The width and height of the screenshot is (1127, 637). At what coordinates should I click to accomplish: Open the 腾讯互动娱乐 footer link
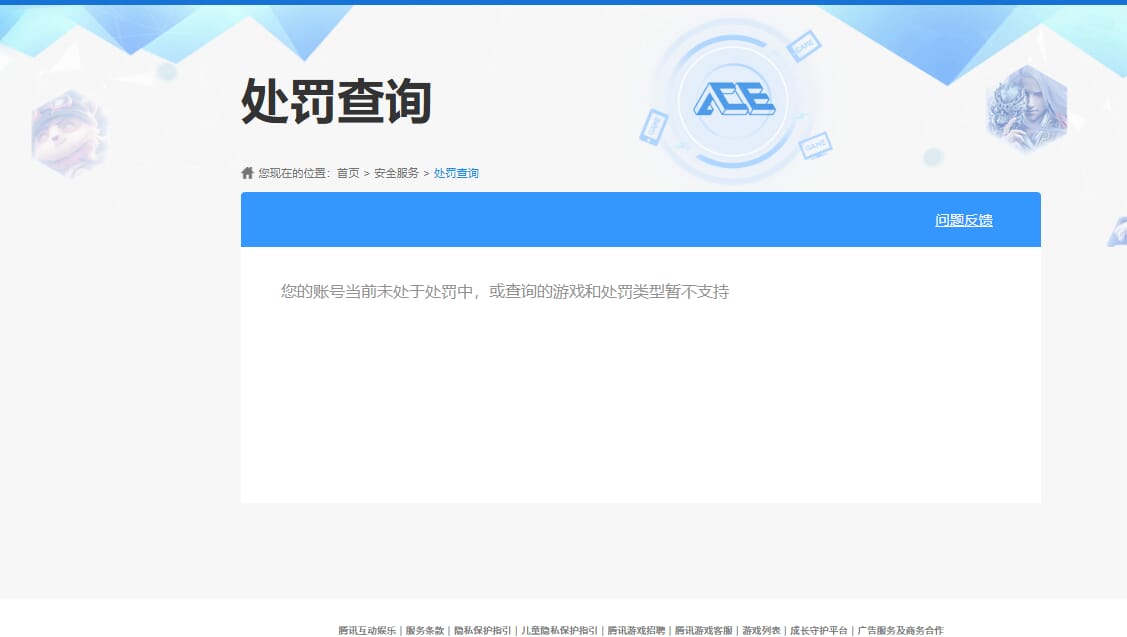click(x=365, y=631)
